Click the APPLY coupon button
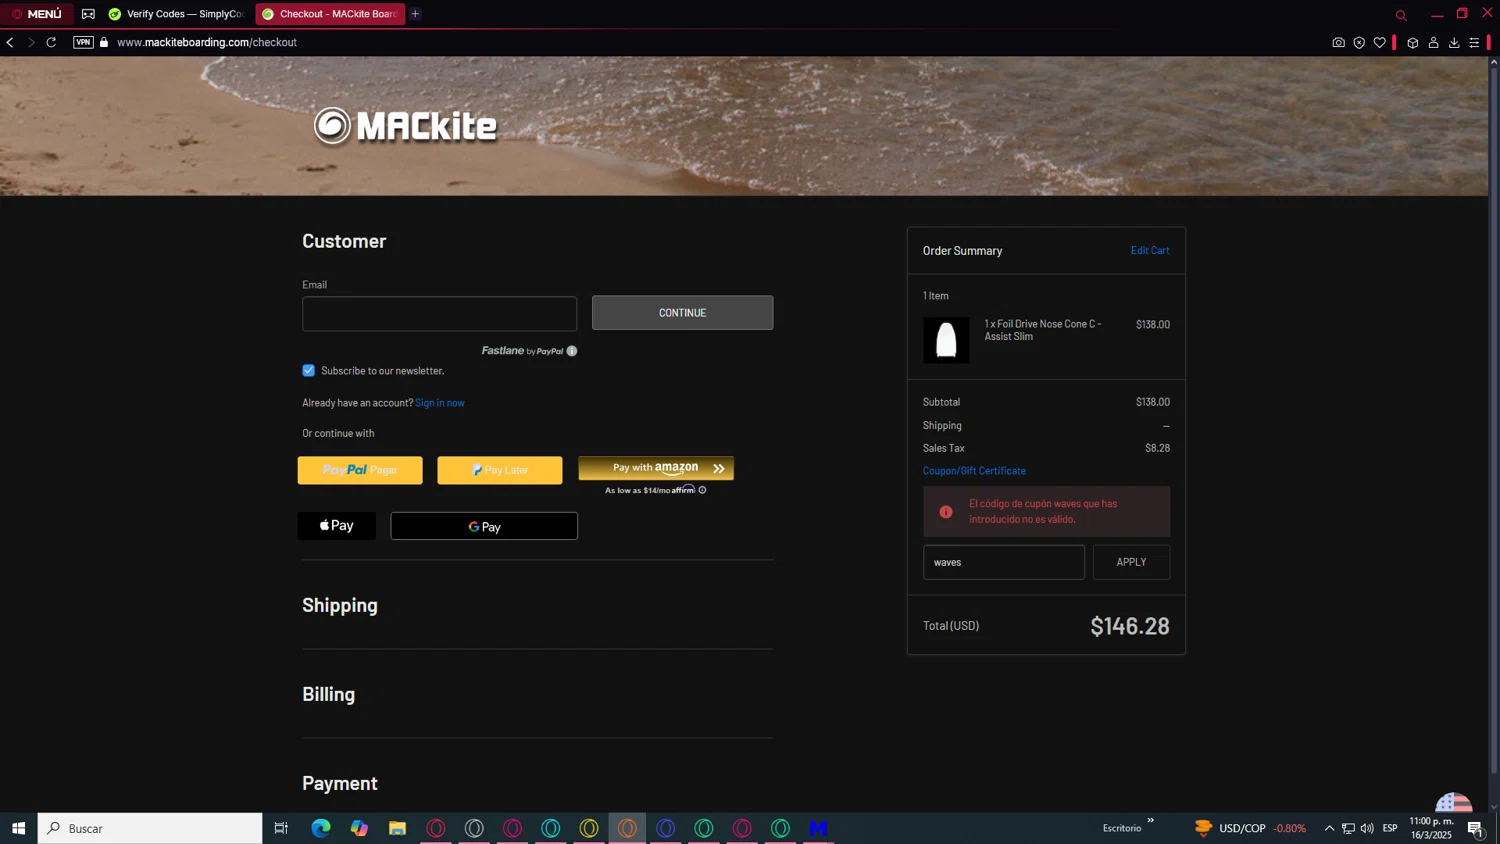The image size is (1500, 844). point(1131,562)
